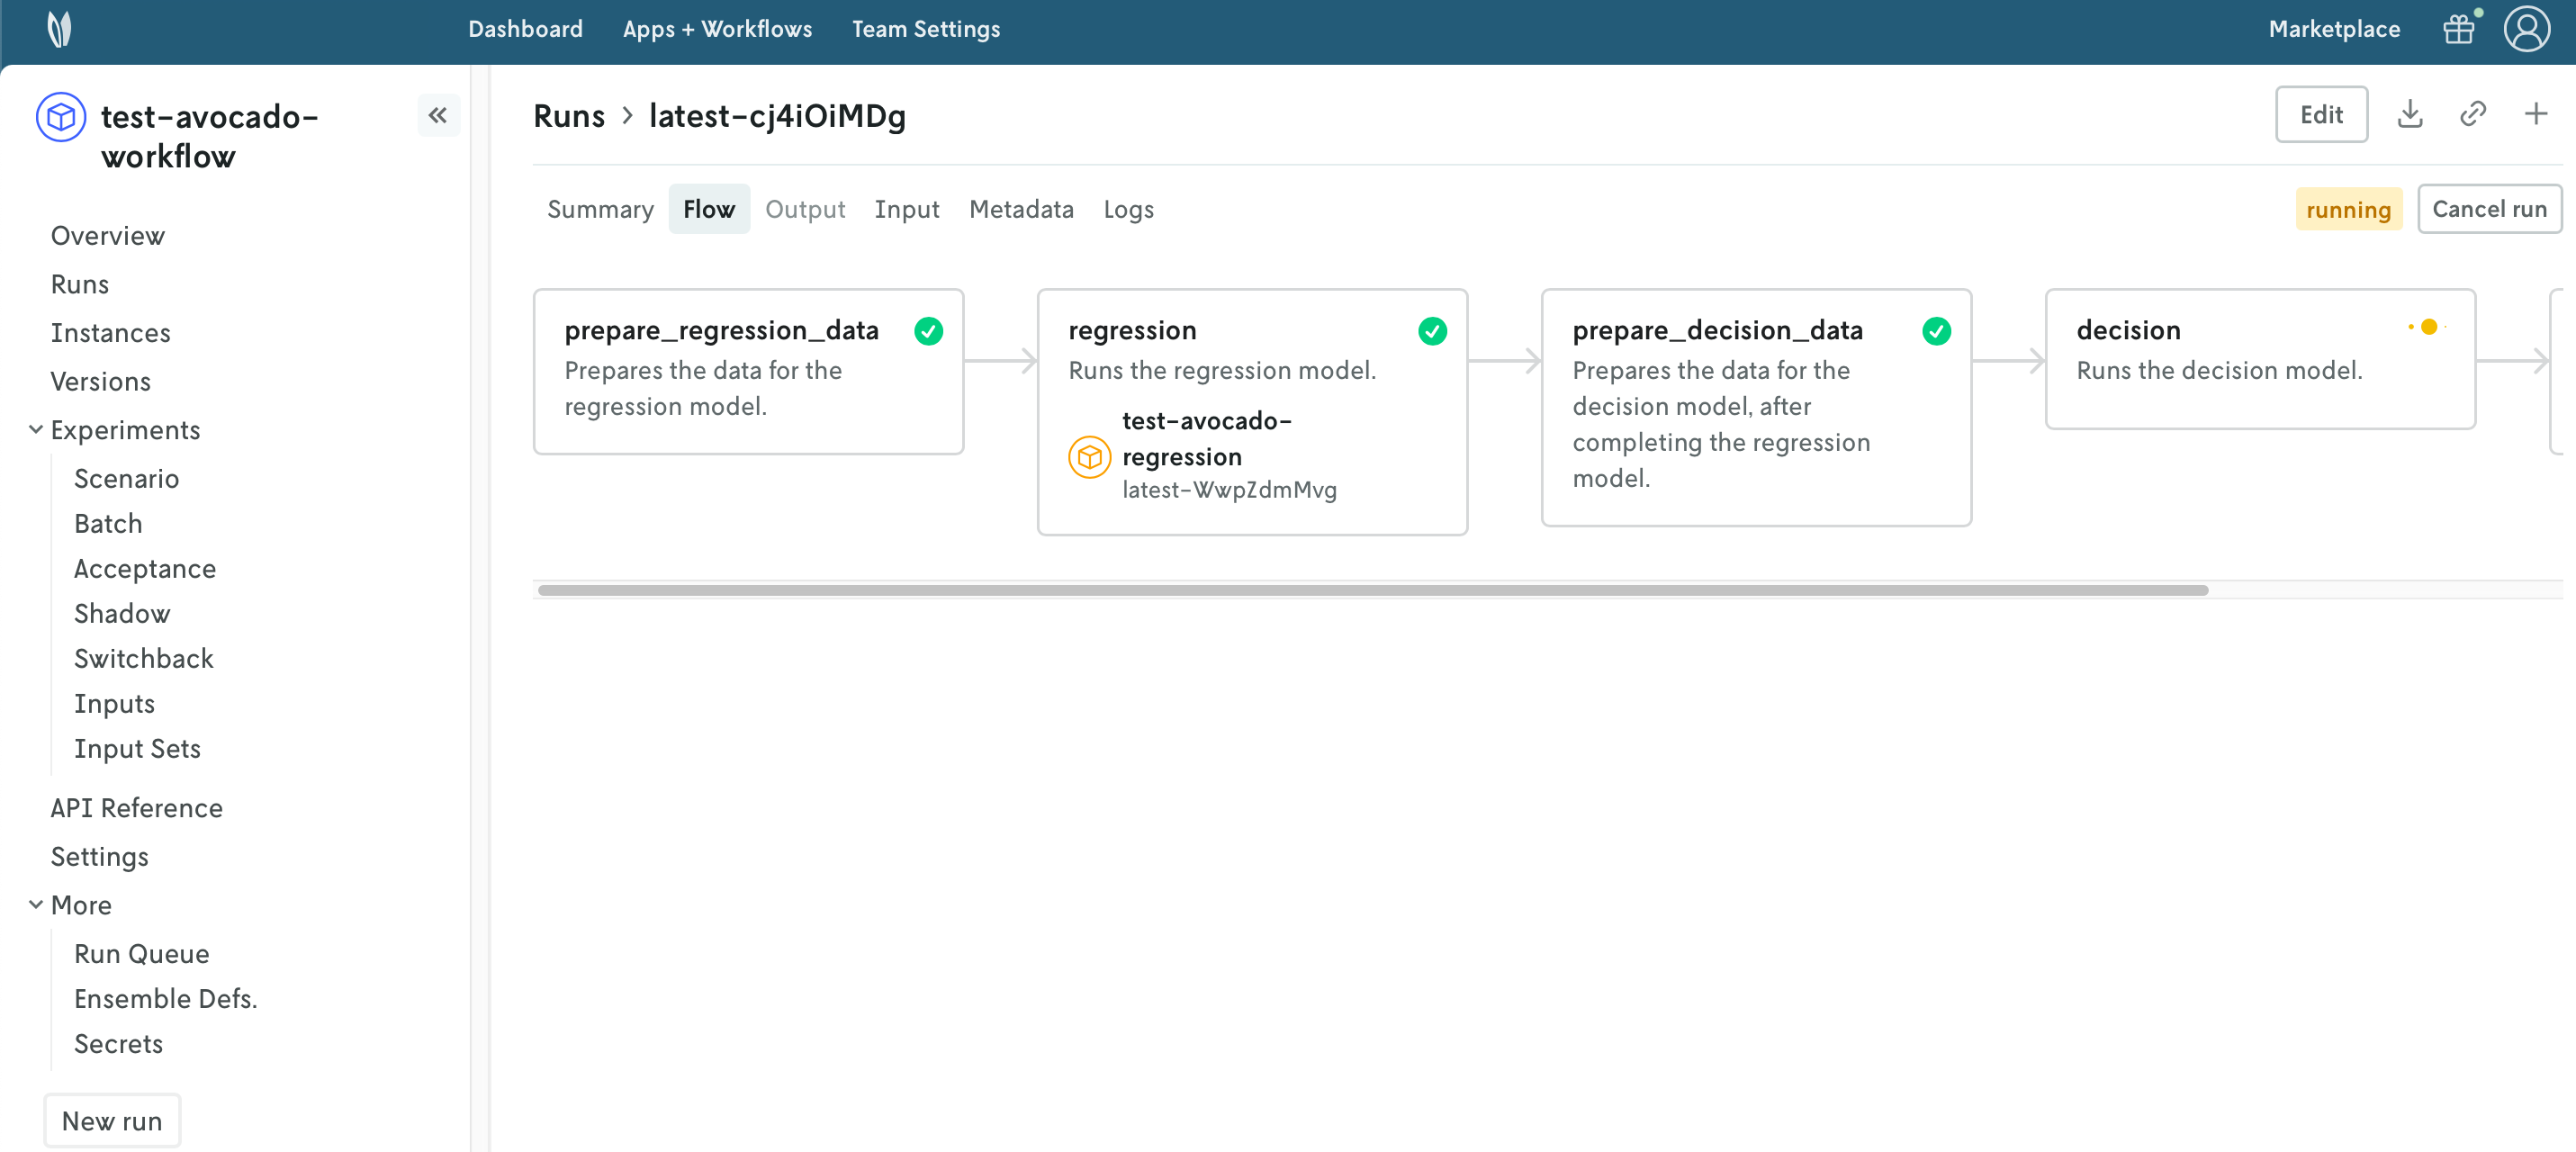Click green check on prepare_regression_data

tap(928, 331)
